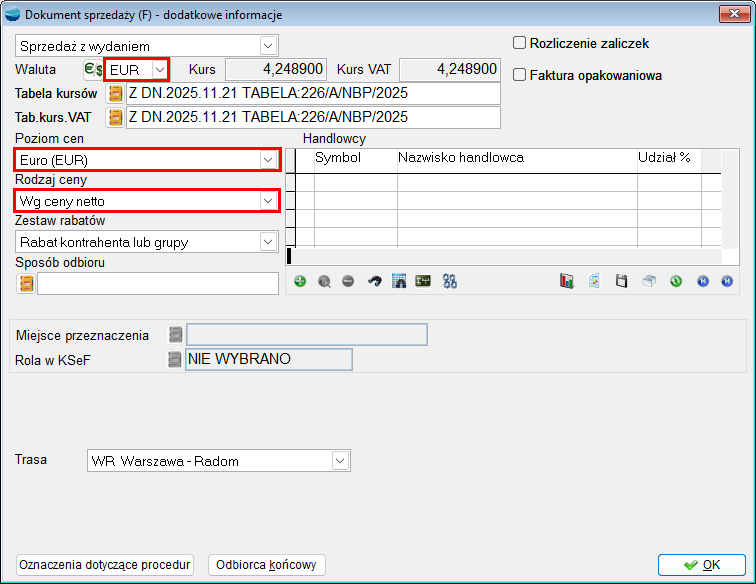The image size is (756, 584).
Task: Click the printer icon in grid toolbar
Action: point(648,282)
